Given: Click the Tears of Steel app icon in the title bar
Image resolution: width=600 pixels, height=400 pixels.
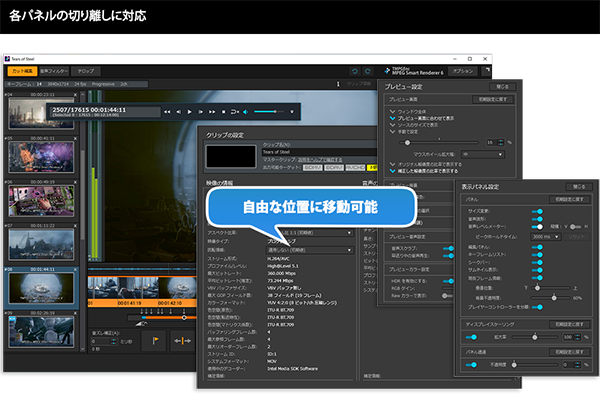Looking at the screenshot, I should point(7,59).
